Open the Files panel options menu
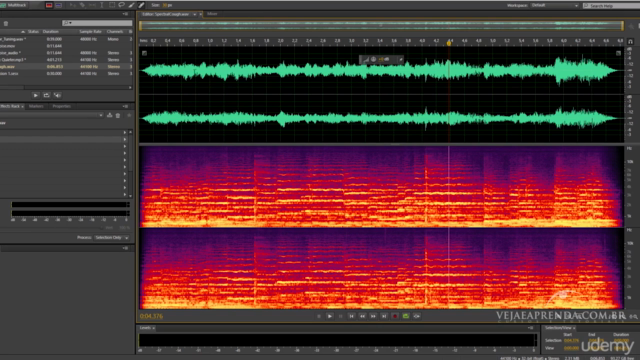 click(125, 14)
